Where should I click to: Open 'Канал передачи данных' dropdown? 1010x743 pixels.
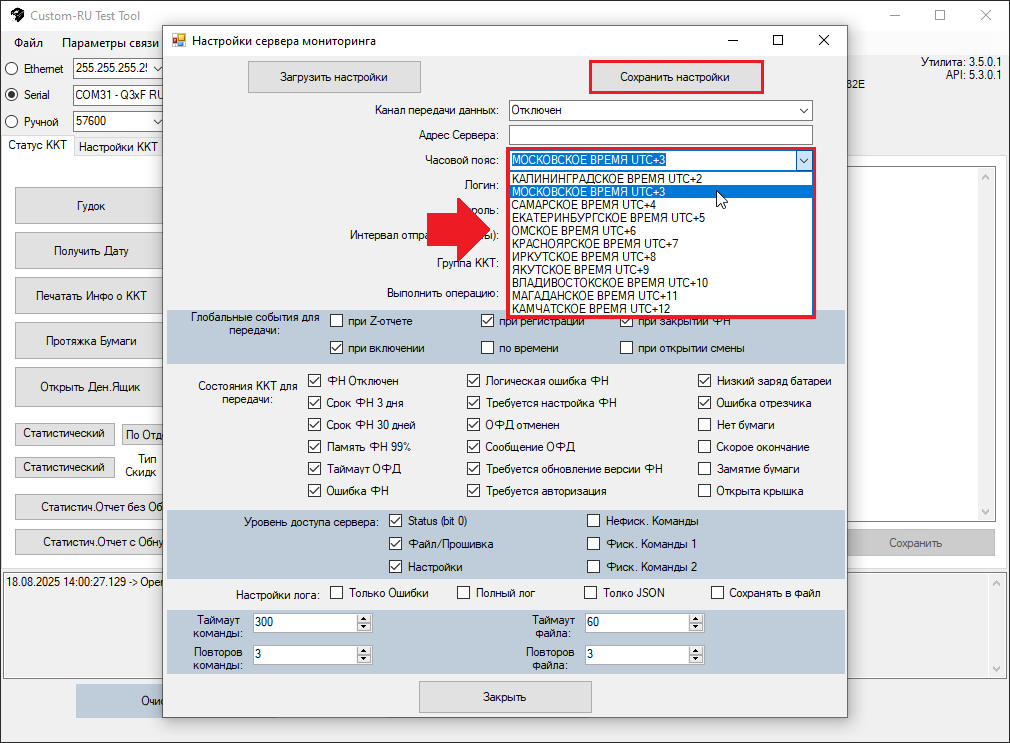tap(803, 110)
